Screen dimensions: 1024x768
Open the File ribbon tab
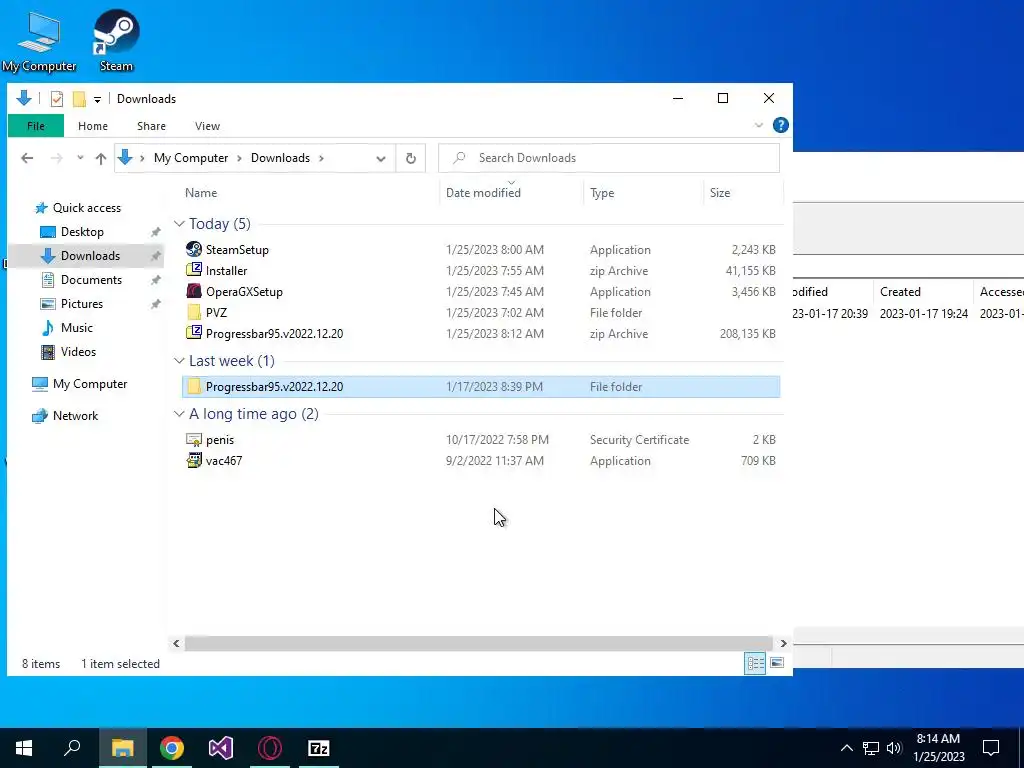(x=36, y=126)
